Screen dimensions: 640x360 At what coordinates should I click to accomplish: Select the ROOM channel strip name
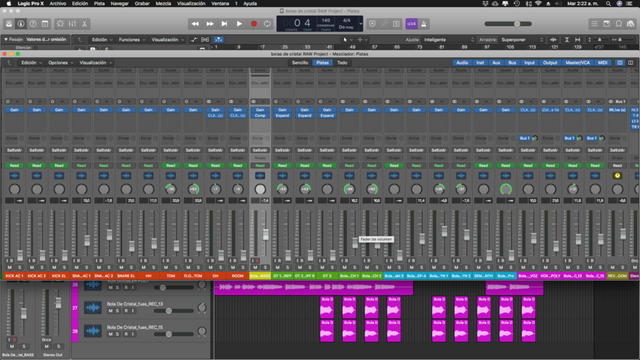point(238,276)
